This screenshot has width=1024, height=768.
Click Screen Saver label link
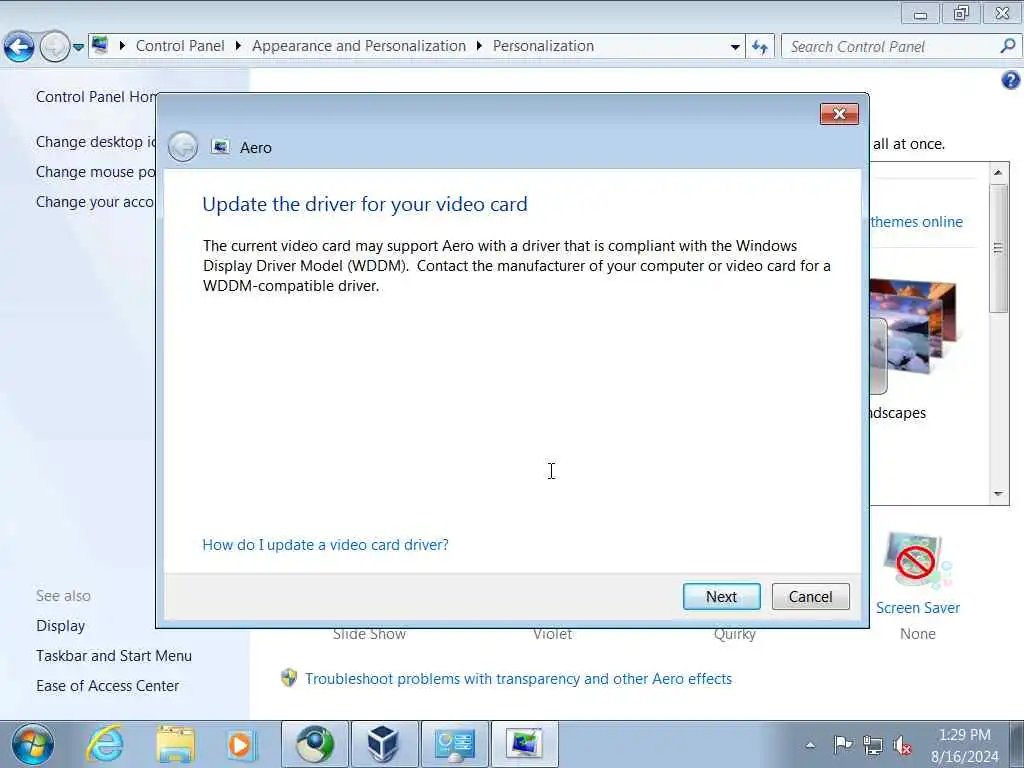(918, 608)
